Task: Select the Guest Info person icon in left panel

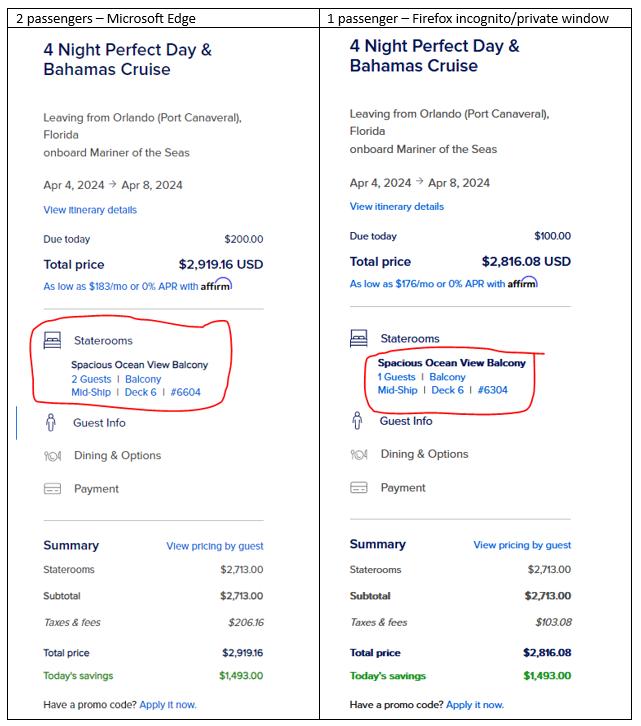Action: point(51,423)
